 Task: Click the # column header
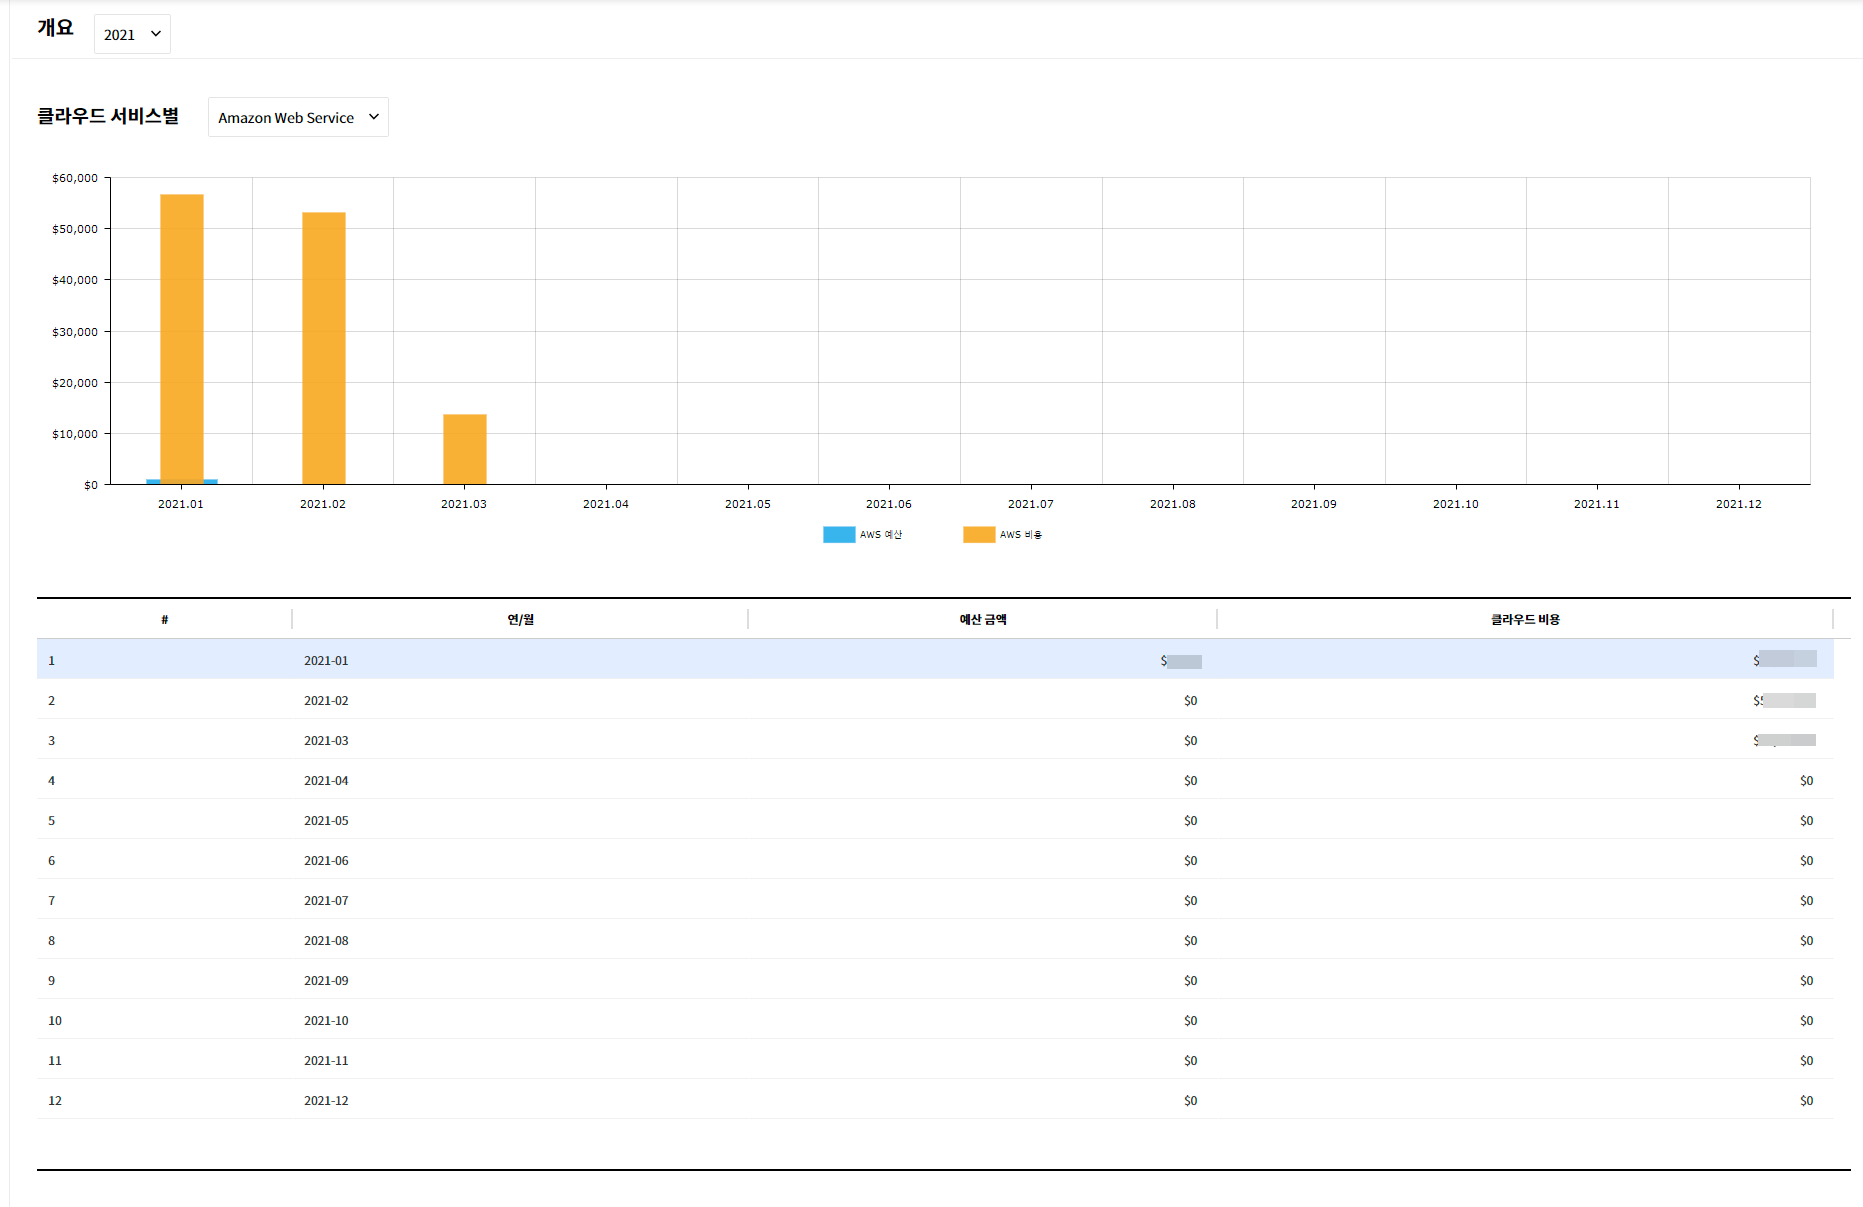click(165, 620)
